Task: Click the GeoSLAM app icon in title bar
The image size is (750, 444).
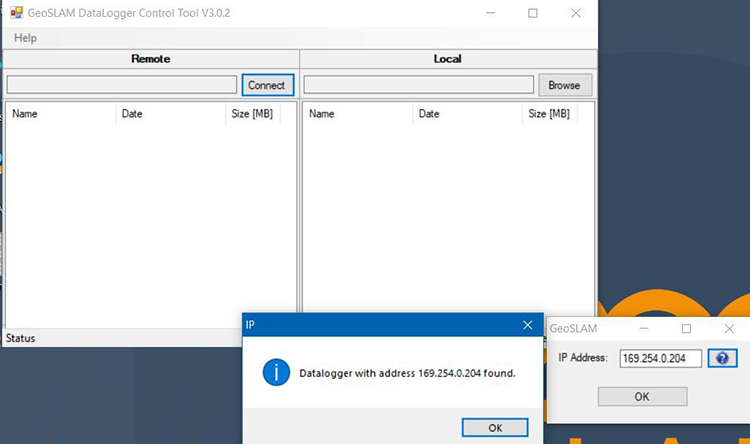Action: click(16, 13)
